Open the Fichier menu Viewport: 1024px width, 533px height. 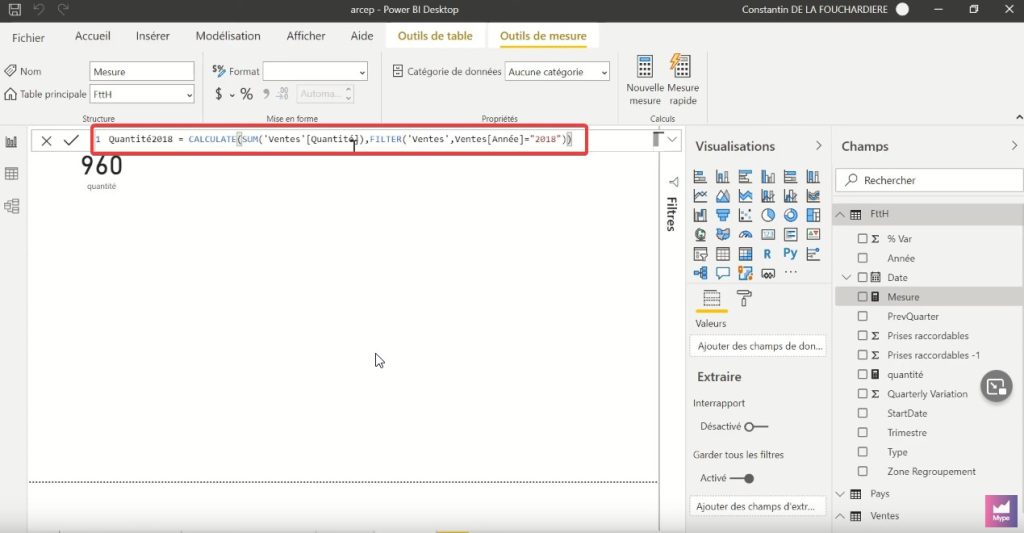(x=28, y=38)
